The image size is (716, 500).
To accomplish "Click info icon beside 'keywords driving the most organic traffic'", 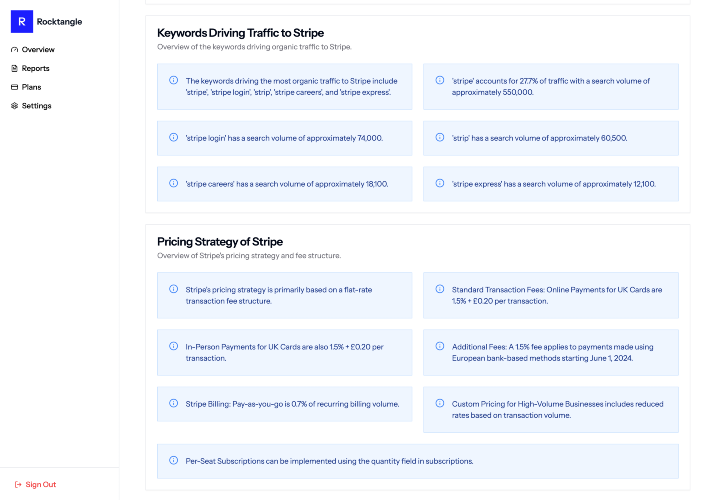I will tap(174, 80).
